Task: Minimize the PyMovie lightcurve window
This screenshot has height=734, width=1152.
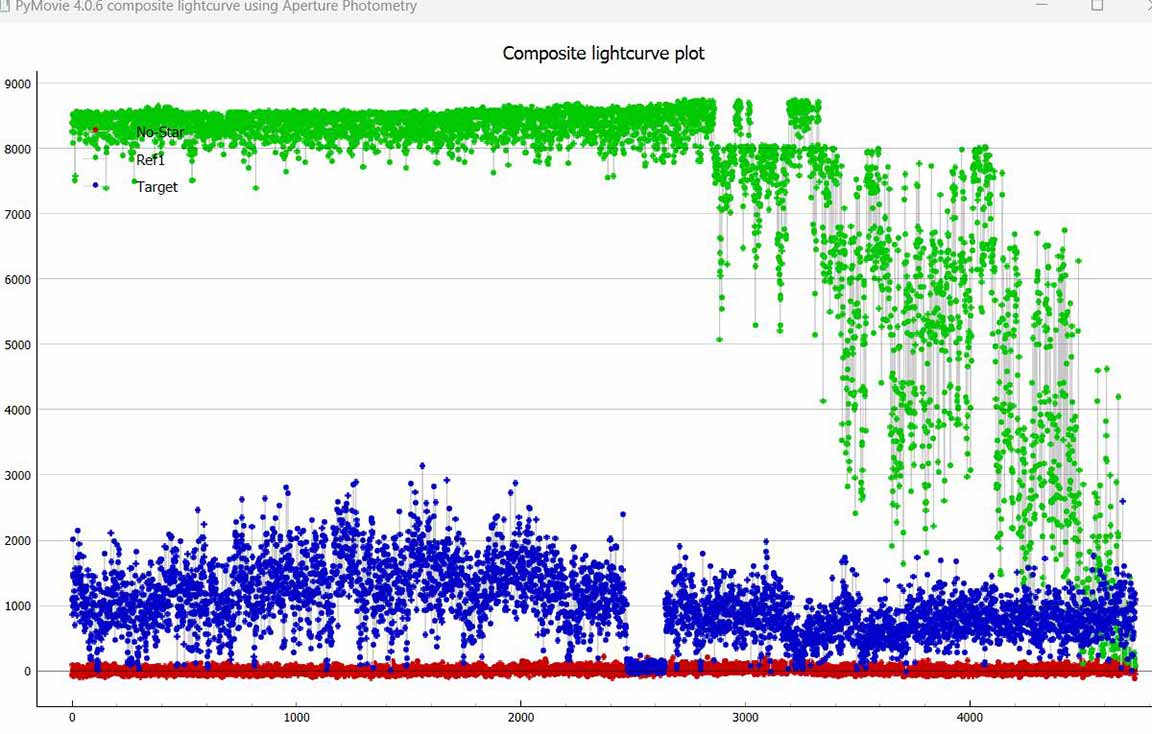Action: coord(1043,5)
